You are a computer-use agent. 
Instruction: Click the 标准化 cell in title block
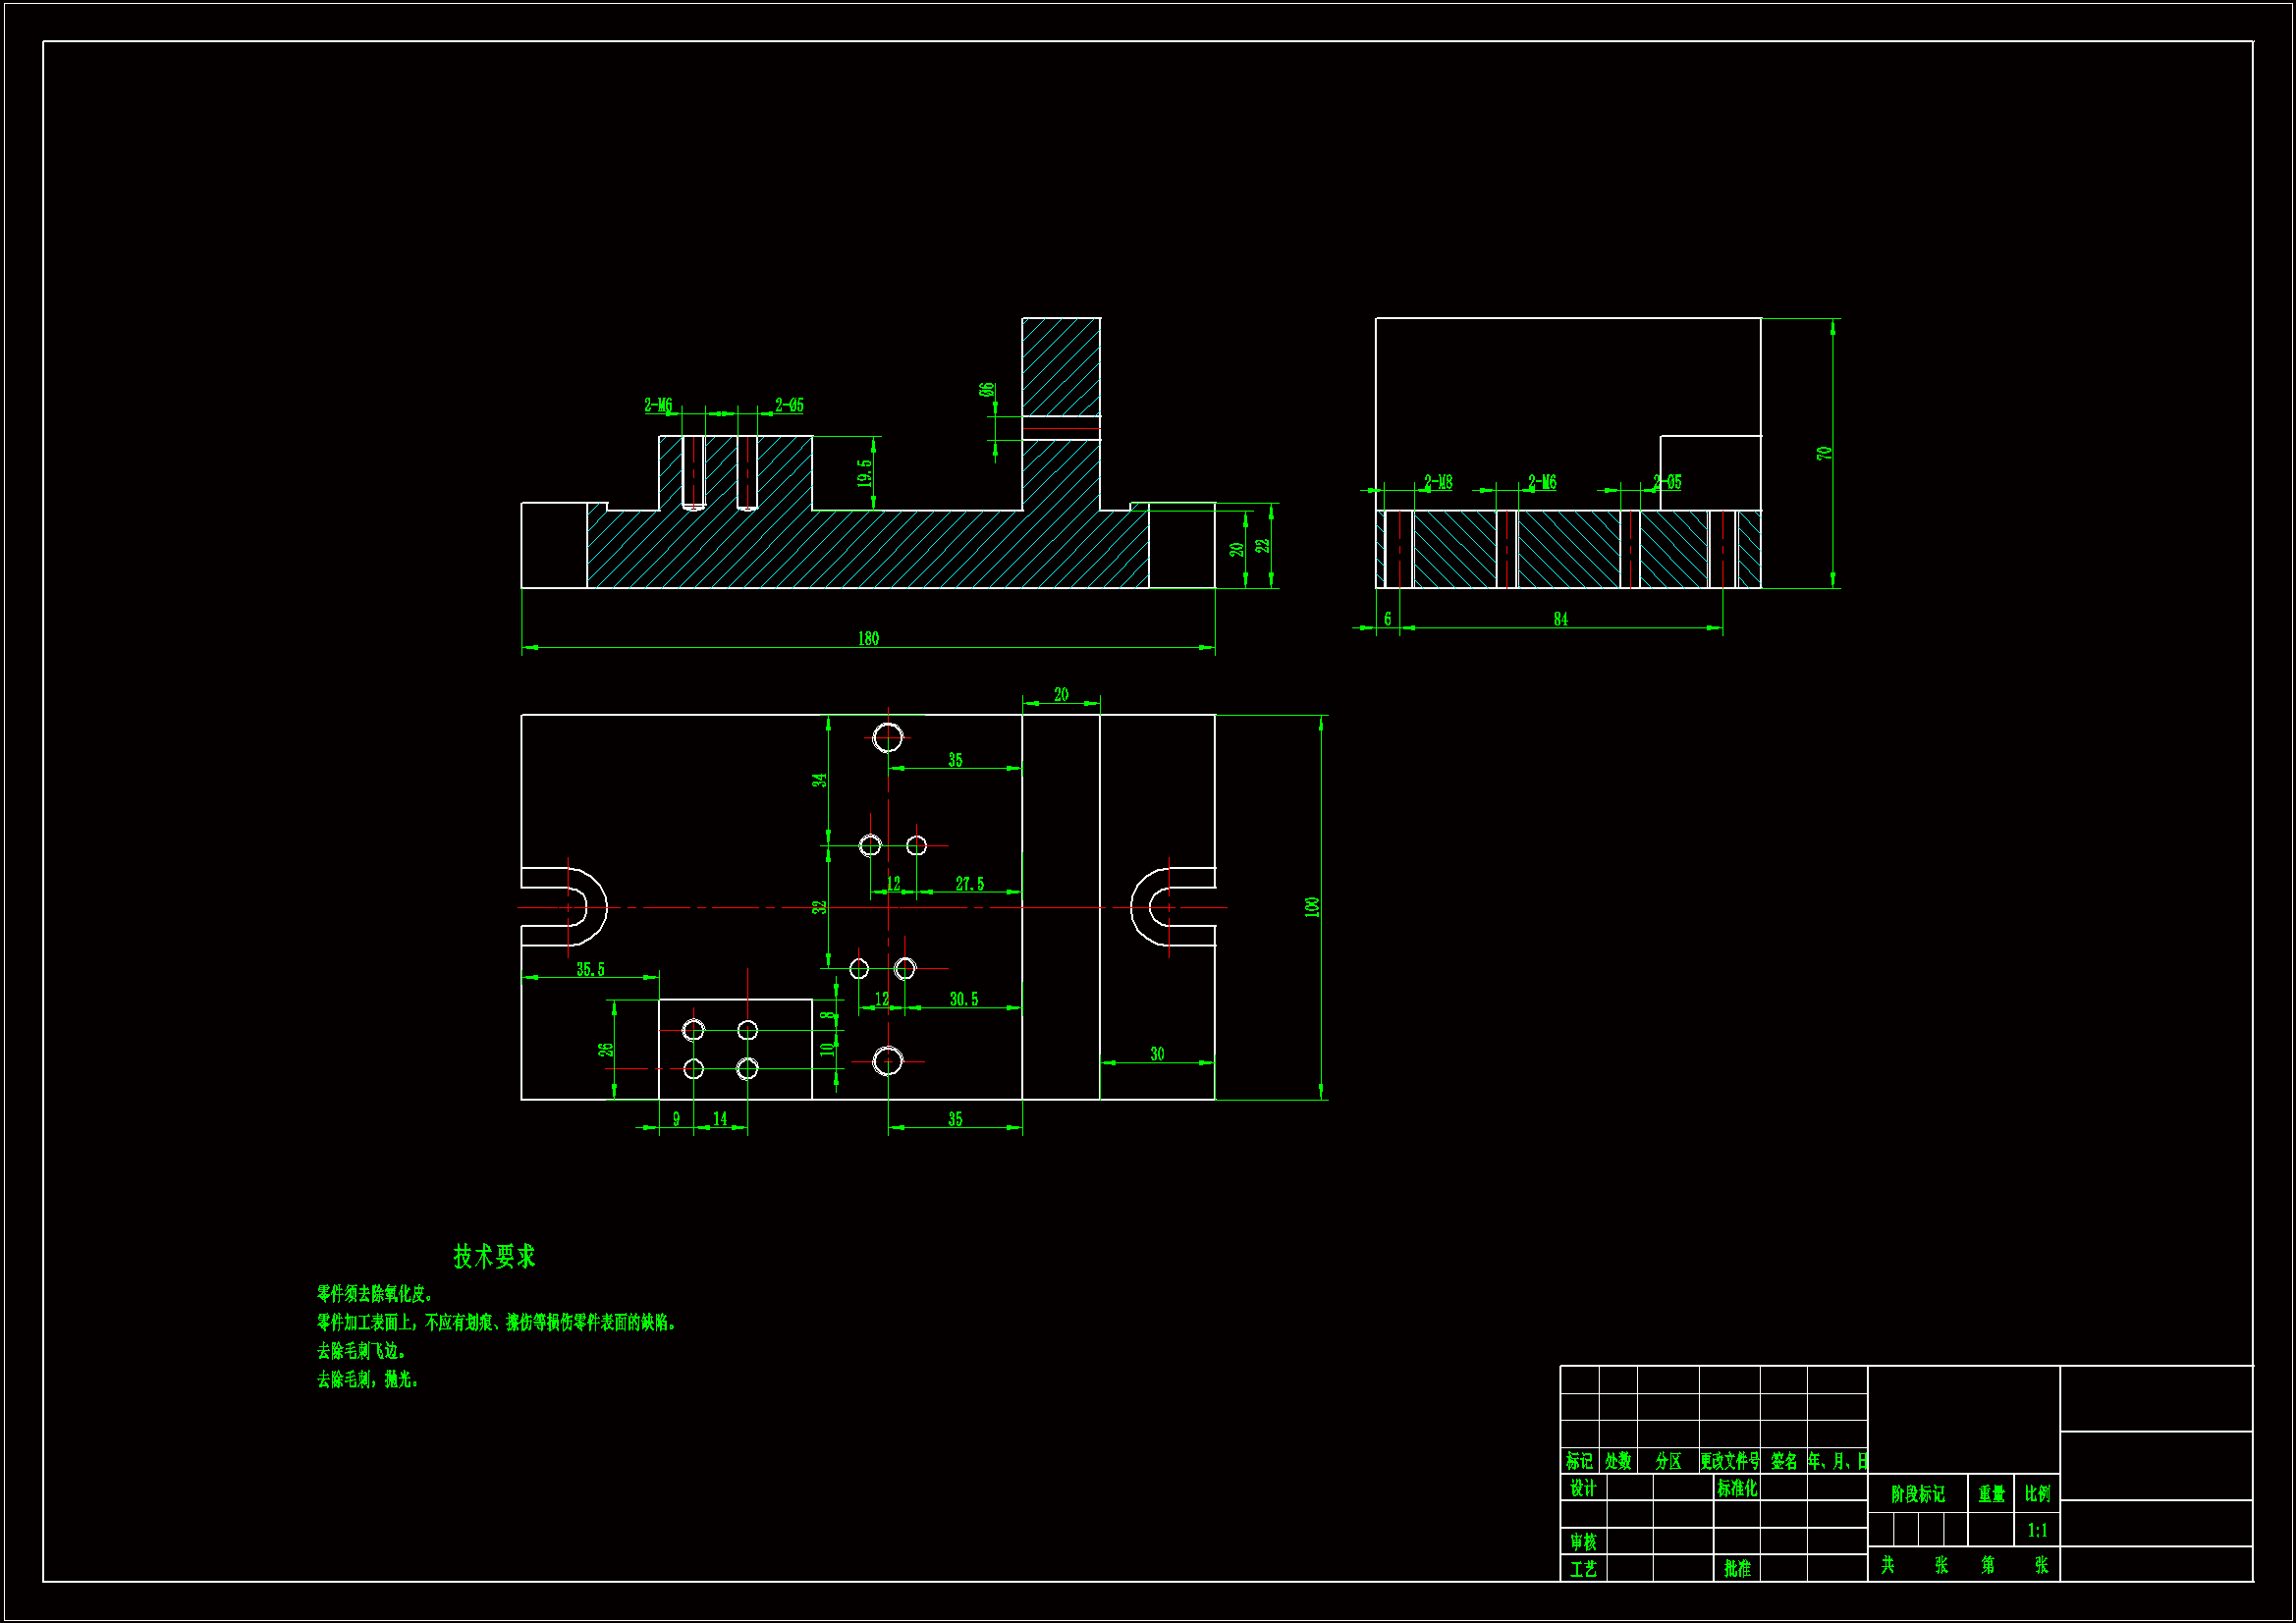pos(1737,1488)
